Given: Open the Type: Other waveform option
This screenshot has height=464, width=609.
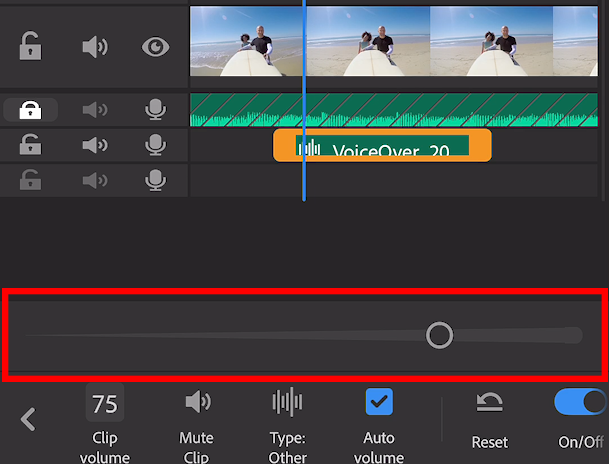Looking at the screenshot, I should click(287, 401).
